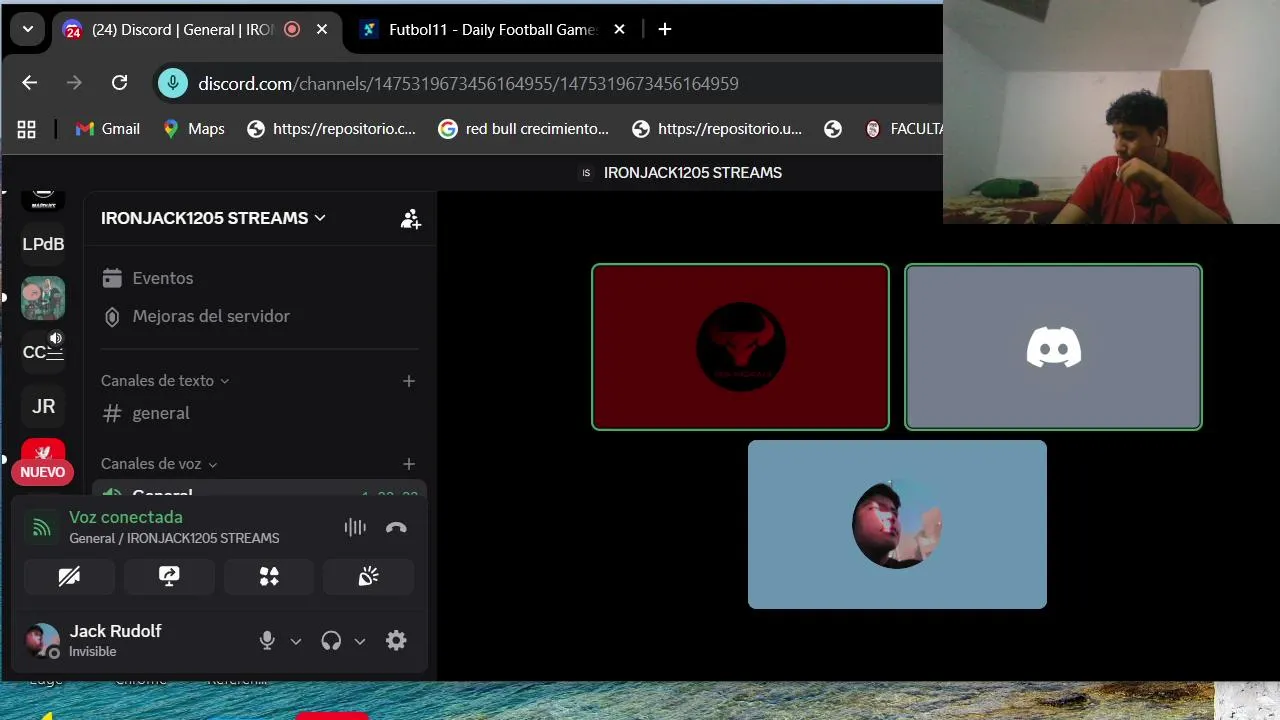The image size is (1280, 720).
Task: Open the Chrome apps grid bookmark
Action: coord(27,129)
